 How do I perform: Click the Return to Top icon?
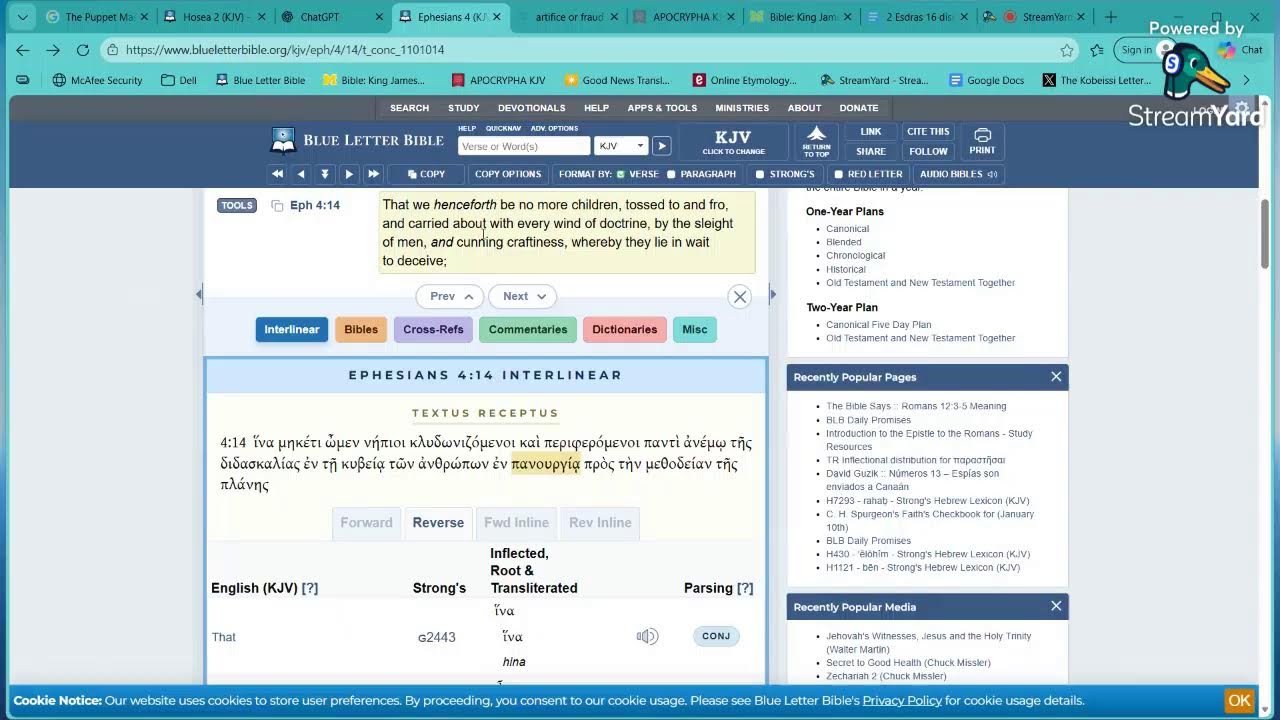click(816, 141)
